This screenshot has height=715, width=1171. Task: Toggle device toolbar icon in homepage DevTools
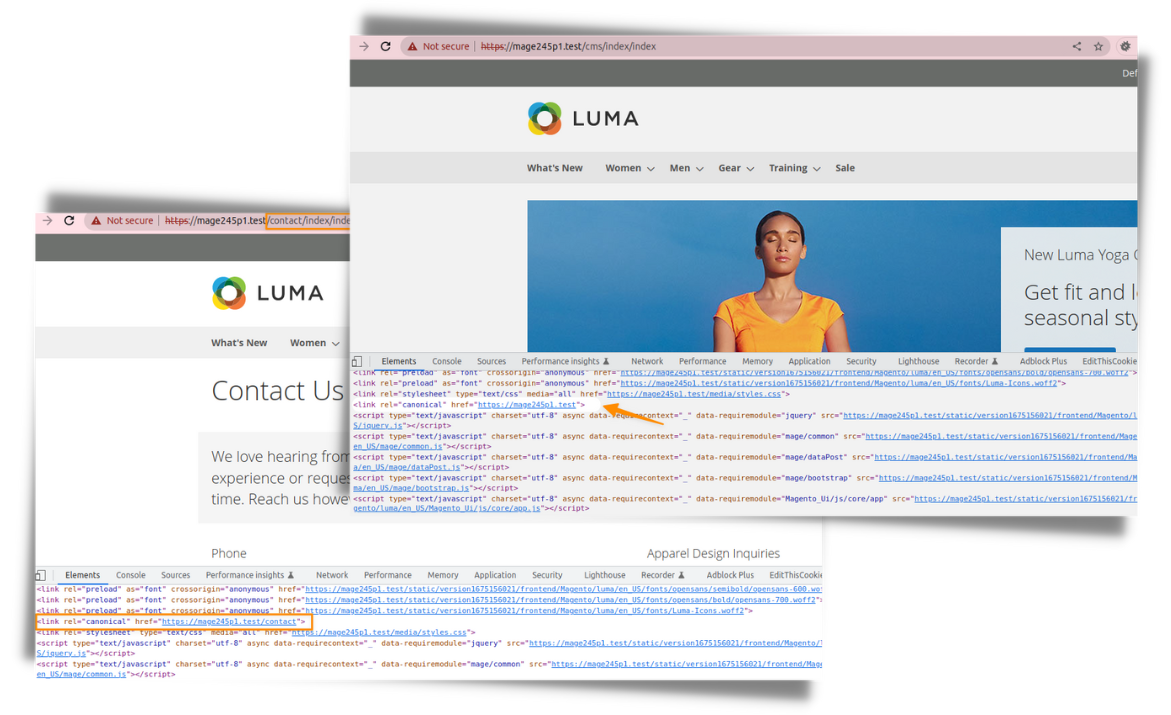[357, 362]
